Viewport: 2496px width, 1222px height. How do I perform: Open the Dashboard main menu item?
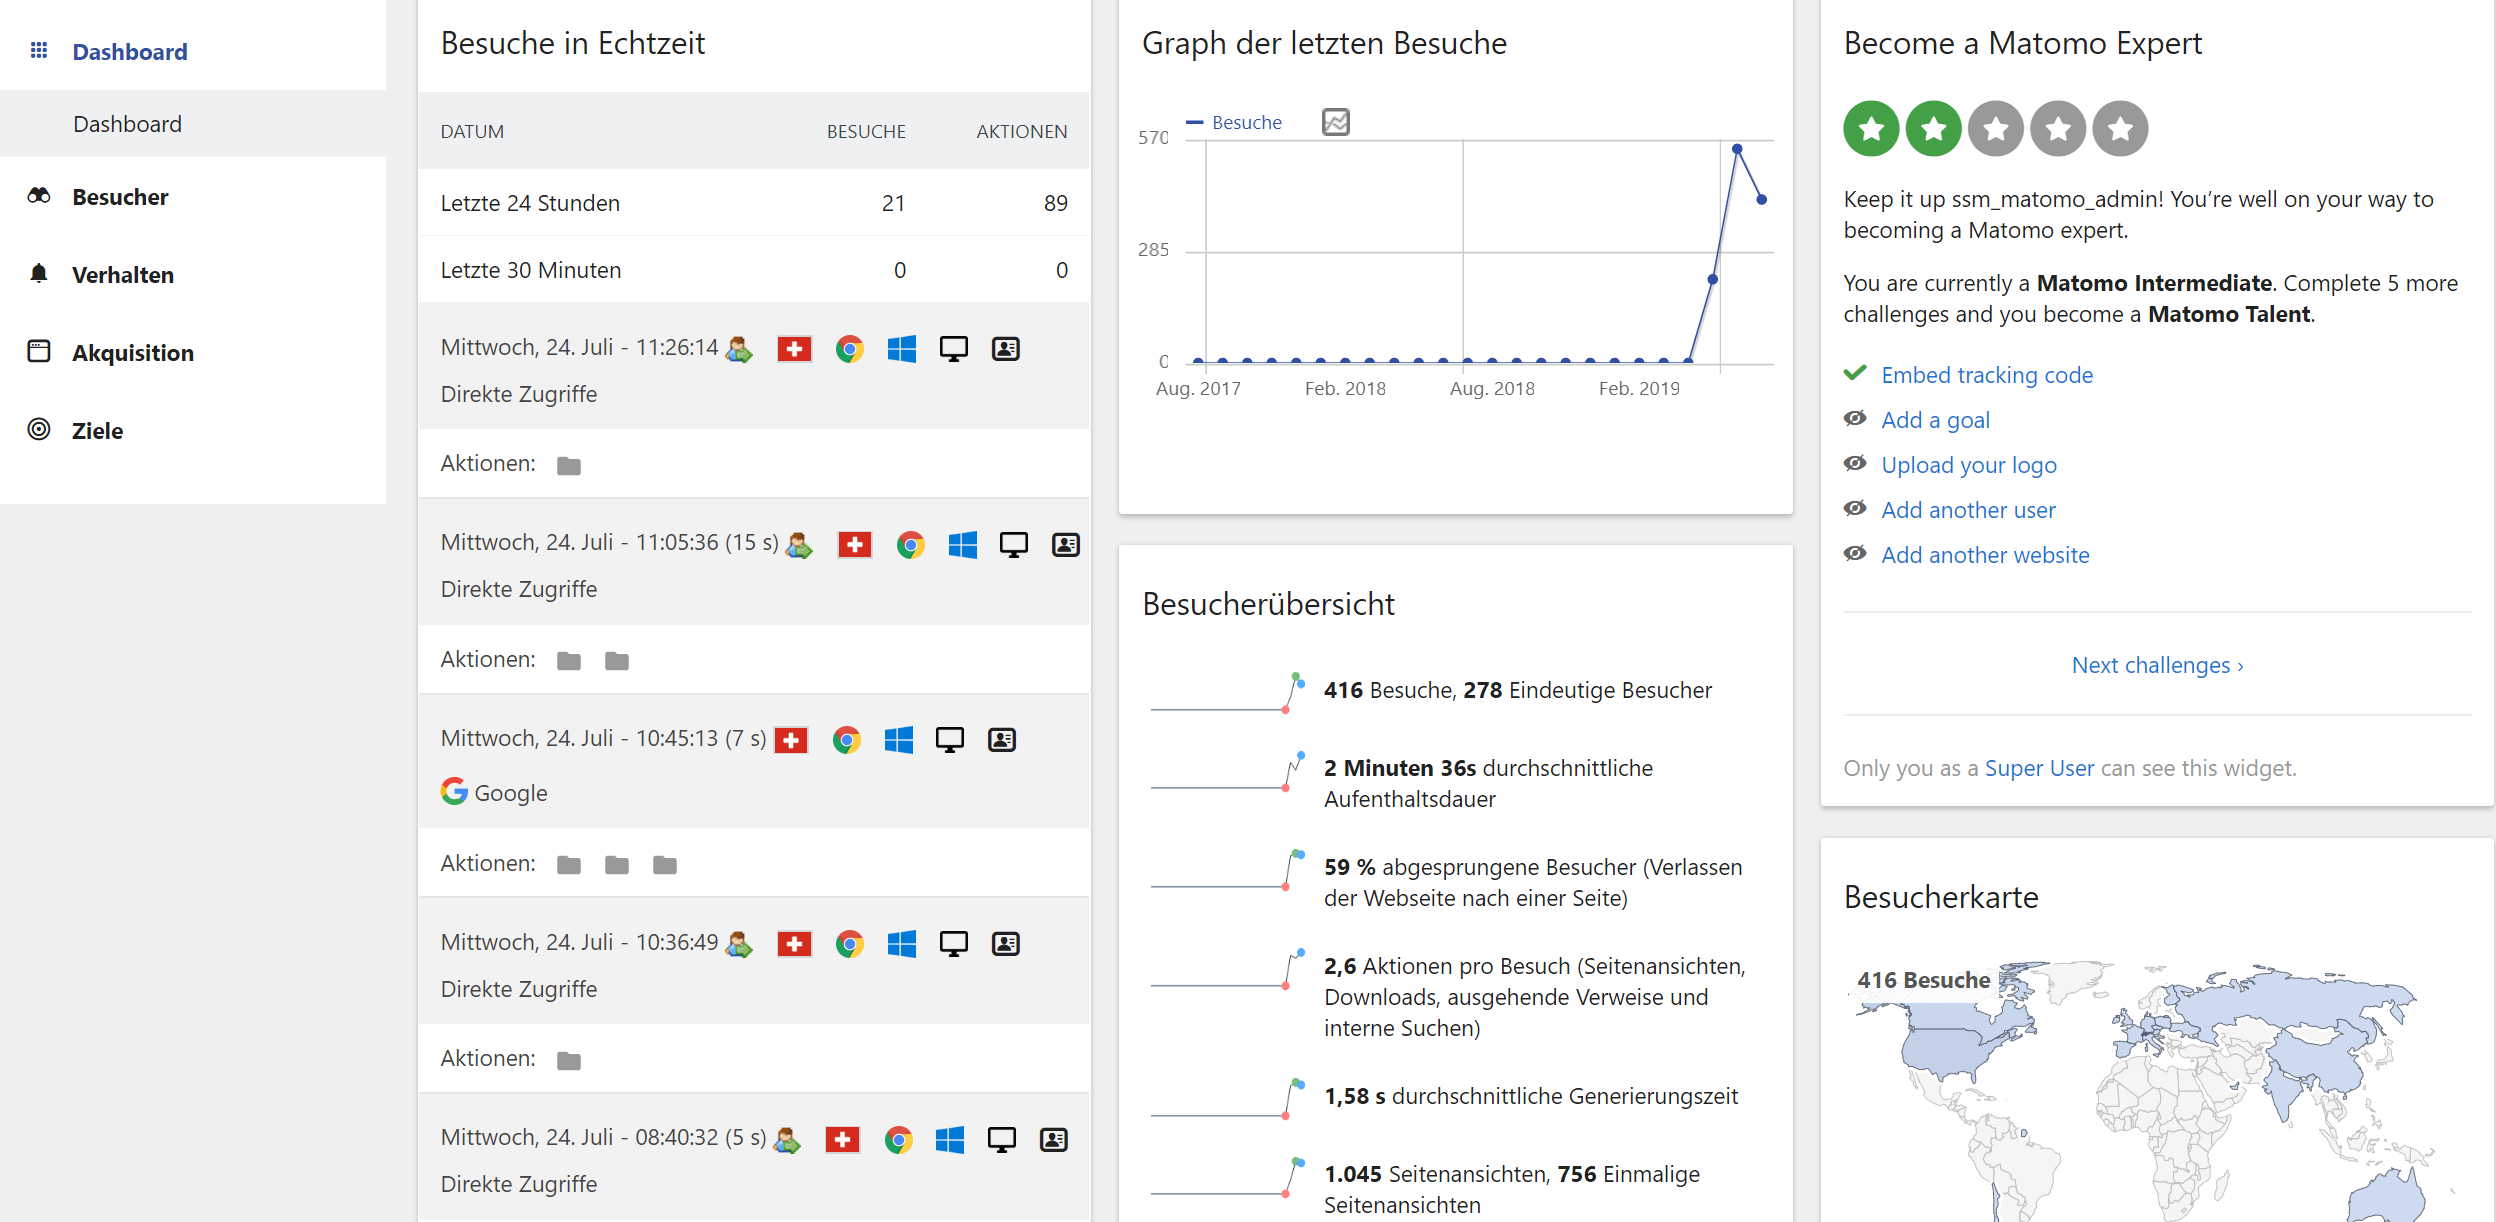click(x=129, y=52)
